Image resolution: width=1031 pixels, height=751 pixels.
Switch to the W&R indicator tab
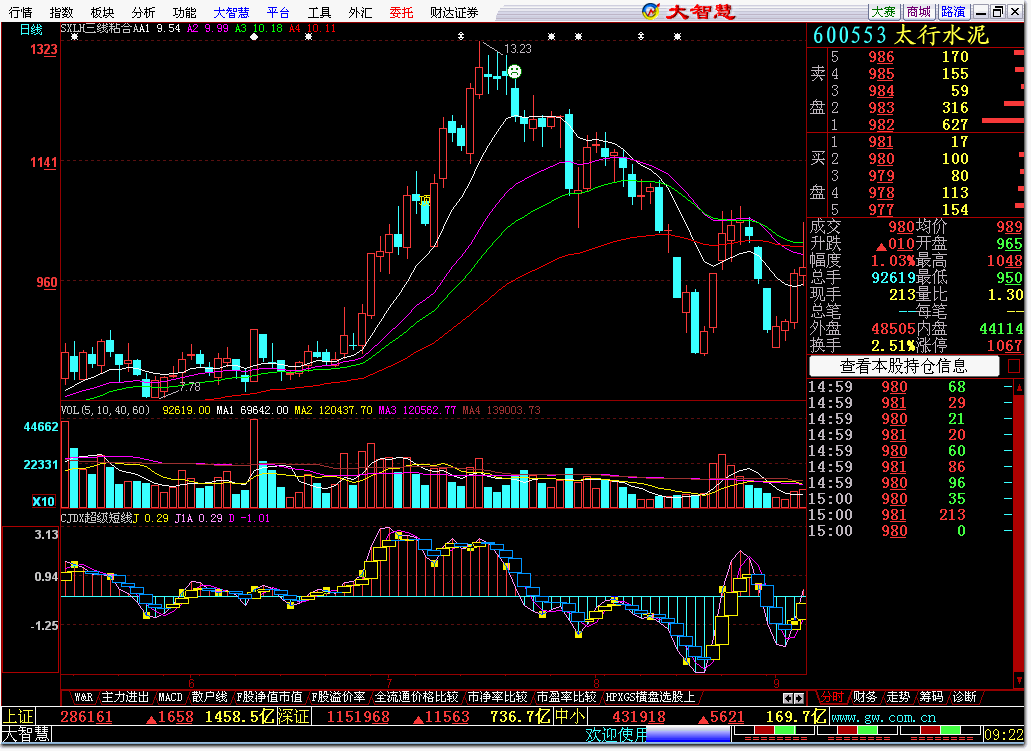coord(83,697)
